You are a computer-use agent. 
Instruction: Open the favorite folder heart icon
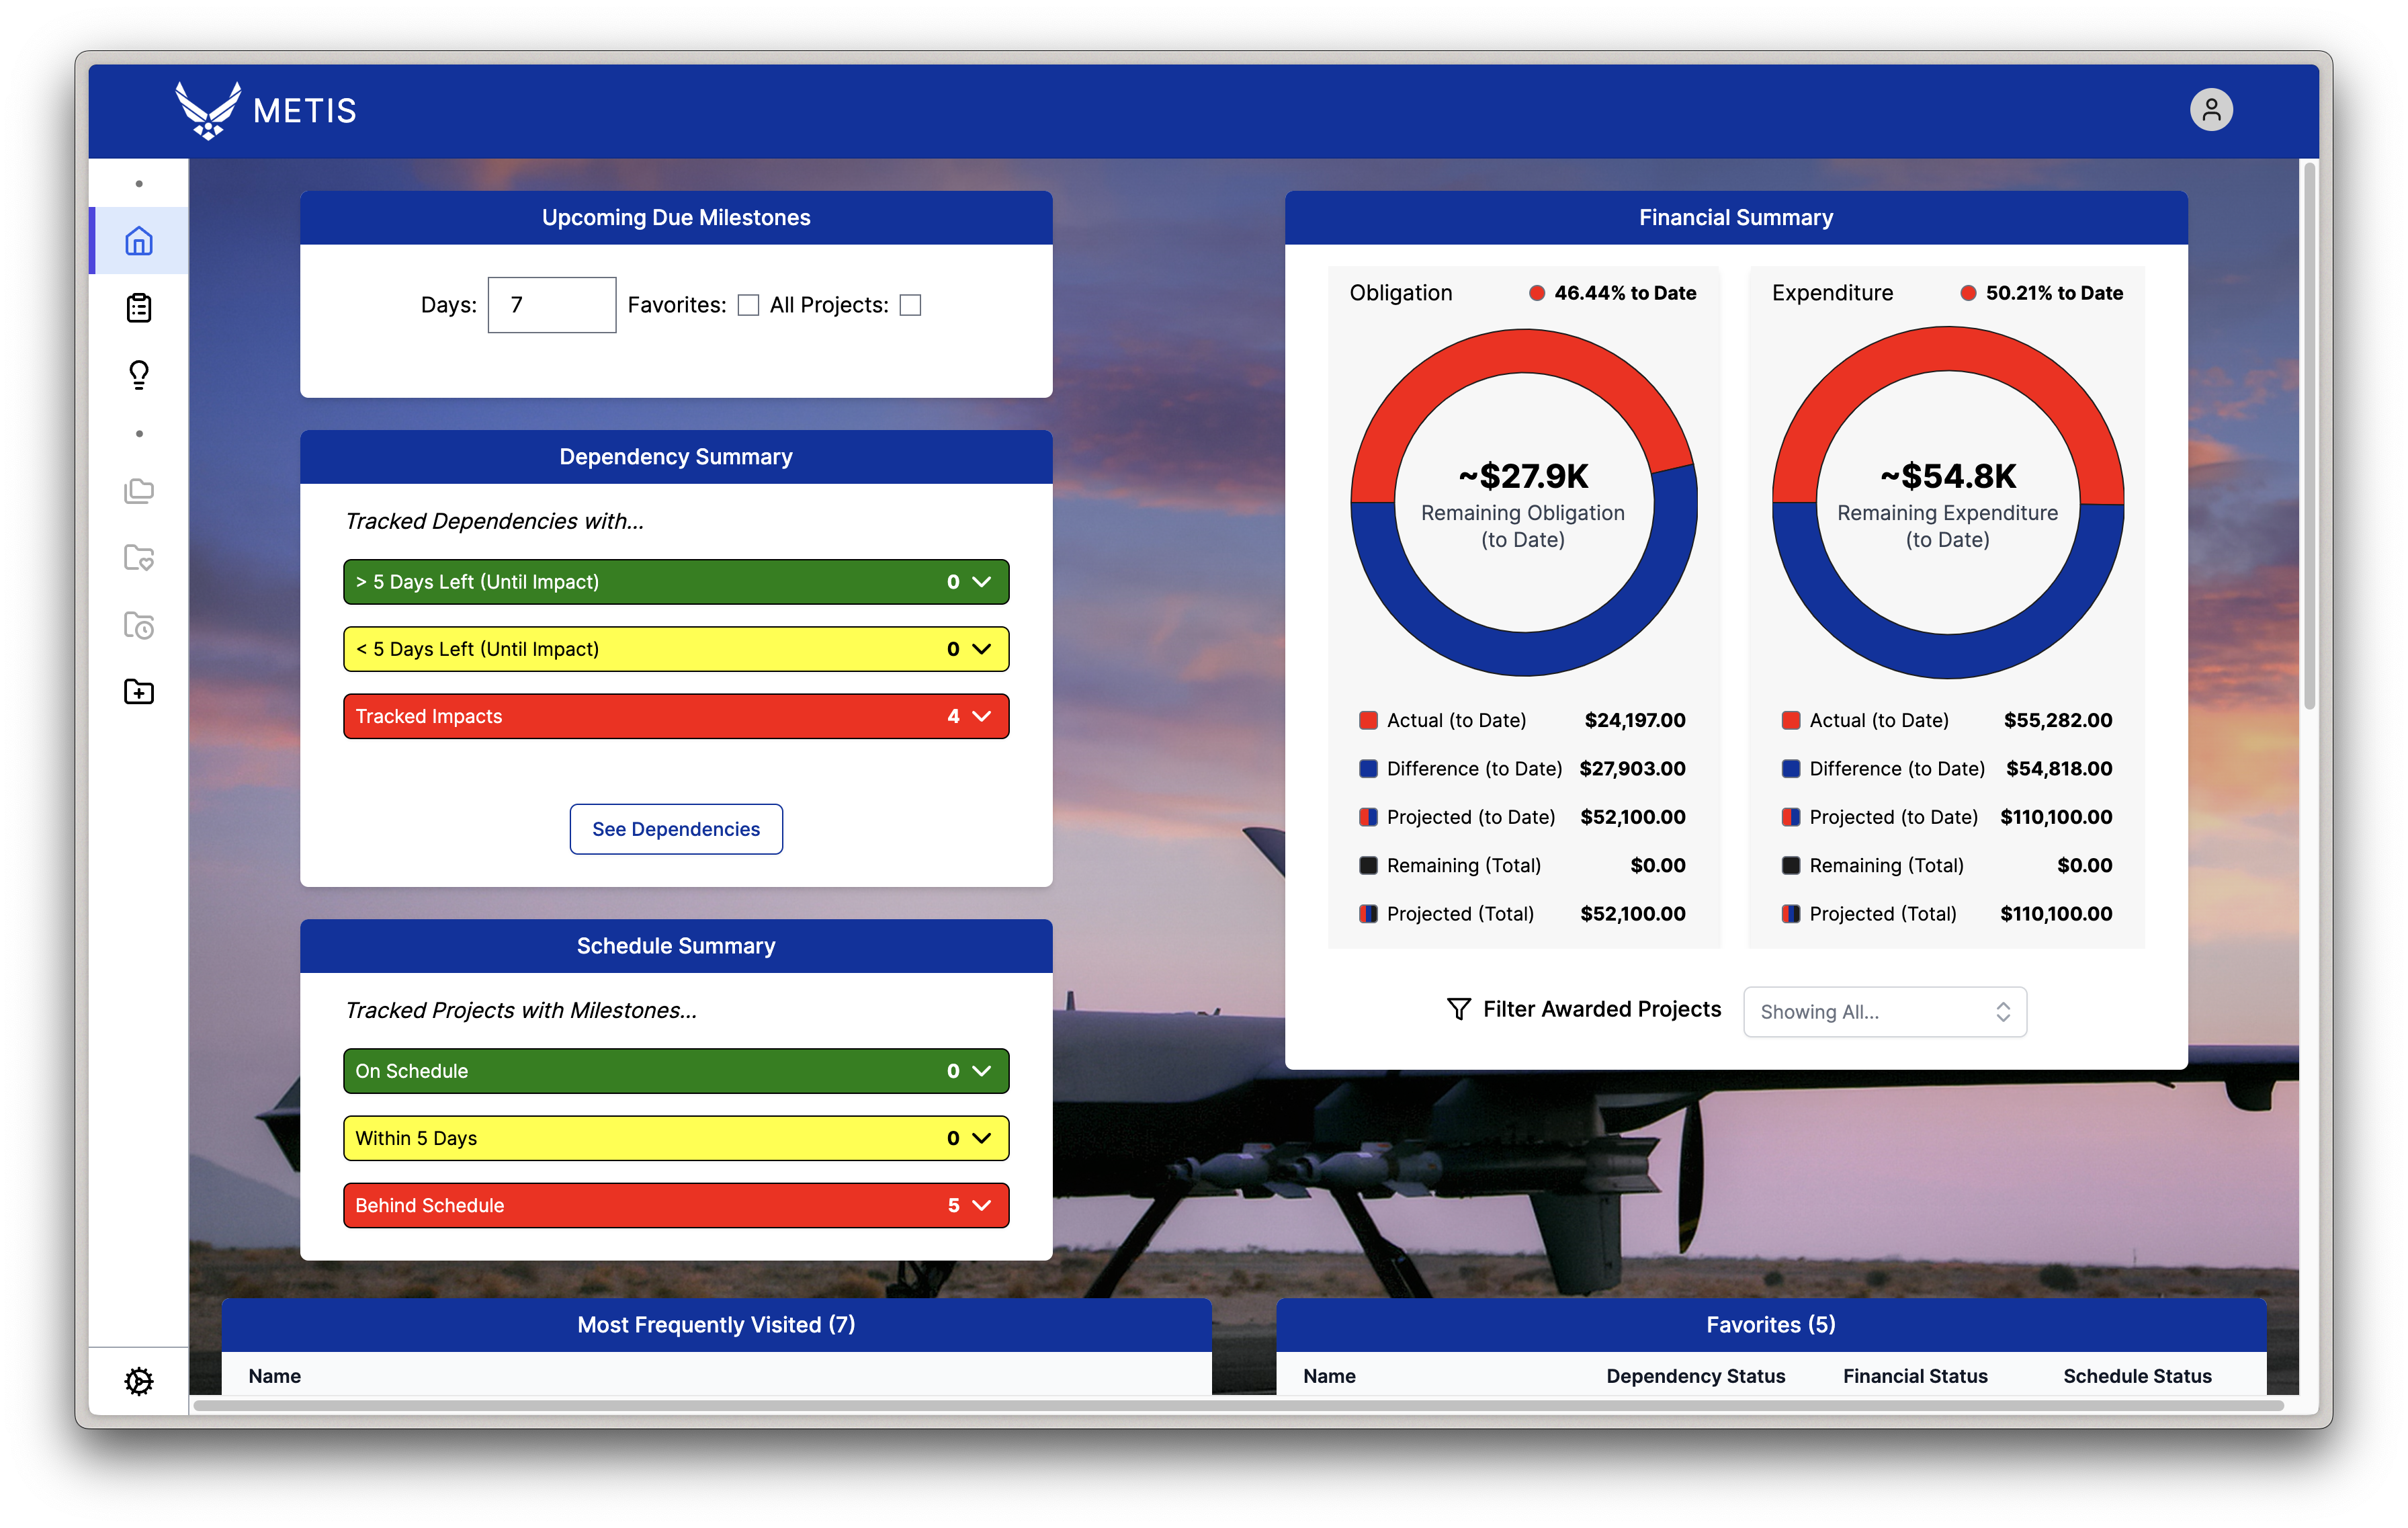(x=138, y=558)
